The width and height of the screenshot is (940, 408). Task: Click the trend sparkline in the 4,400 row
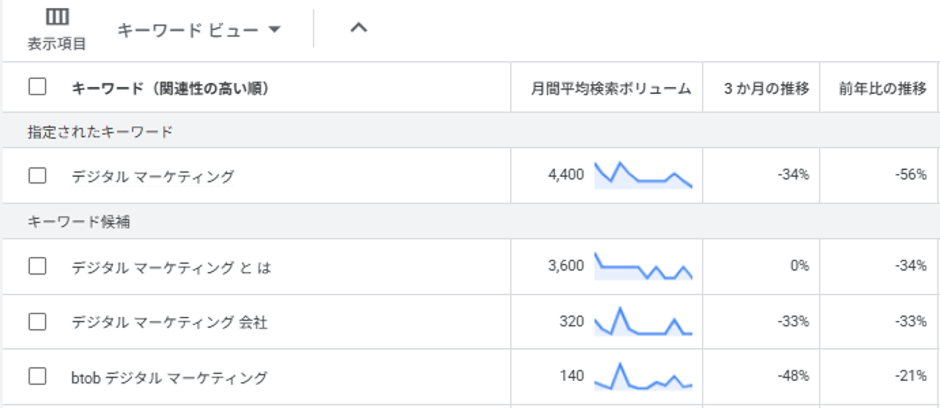(x=643, y=175)
